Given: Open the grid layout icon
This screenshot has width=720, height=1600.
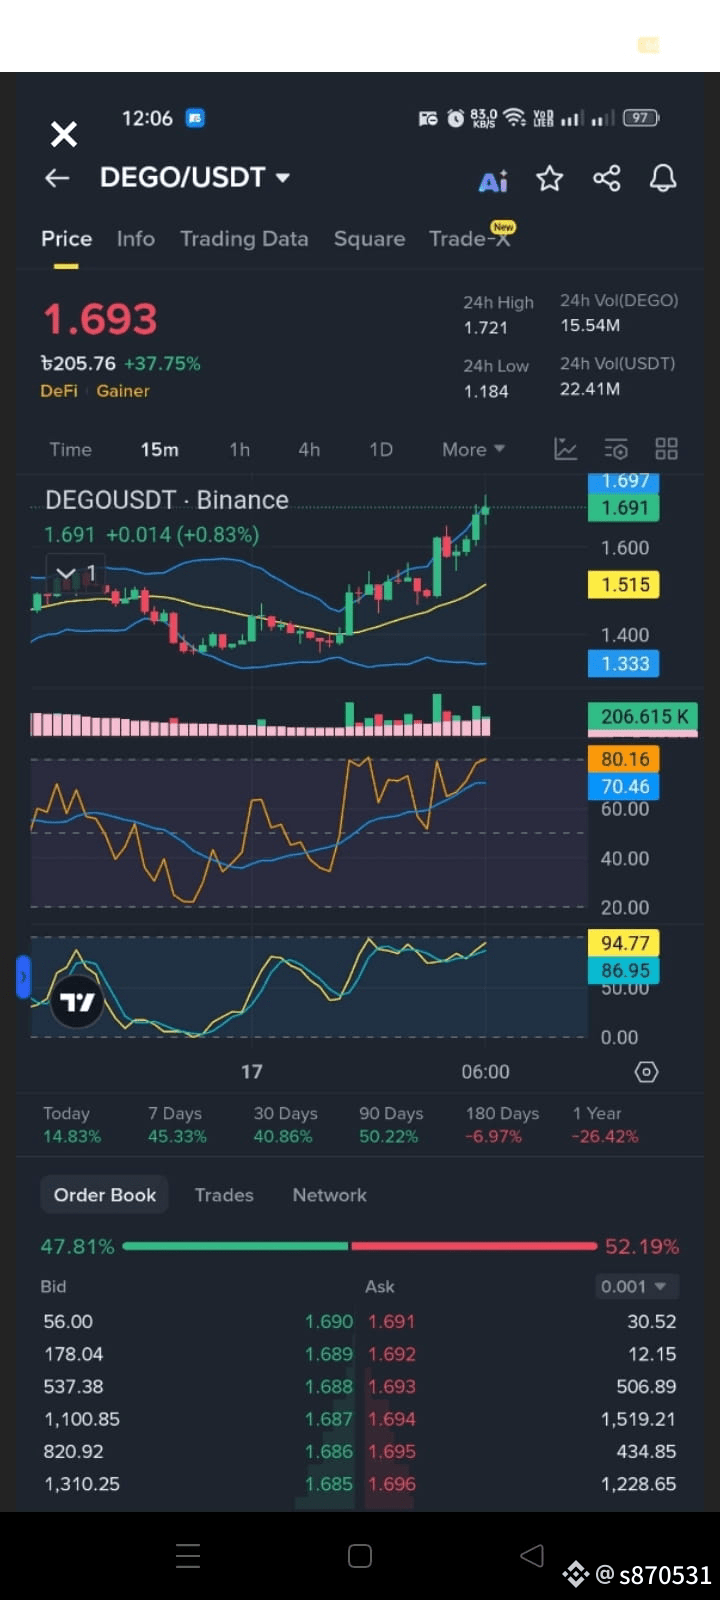Looking at the screenshot, I should [666, 449].
